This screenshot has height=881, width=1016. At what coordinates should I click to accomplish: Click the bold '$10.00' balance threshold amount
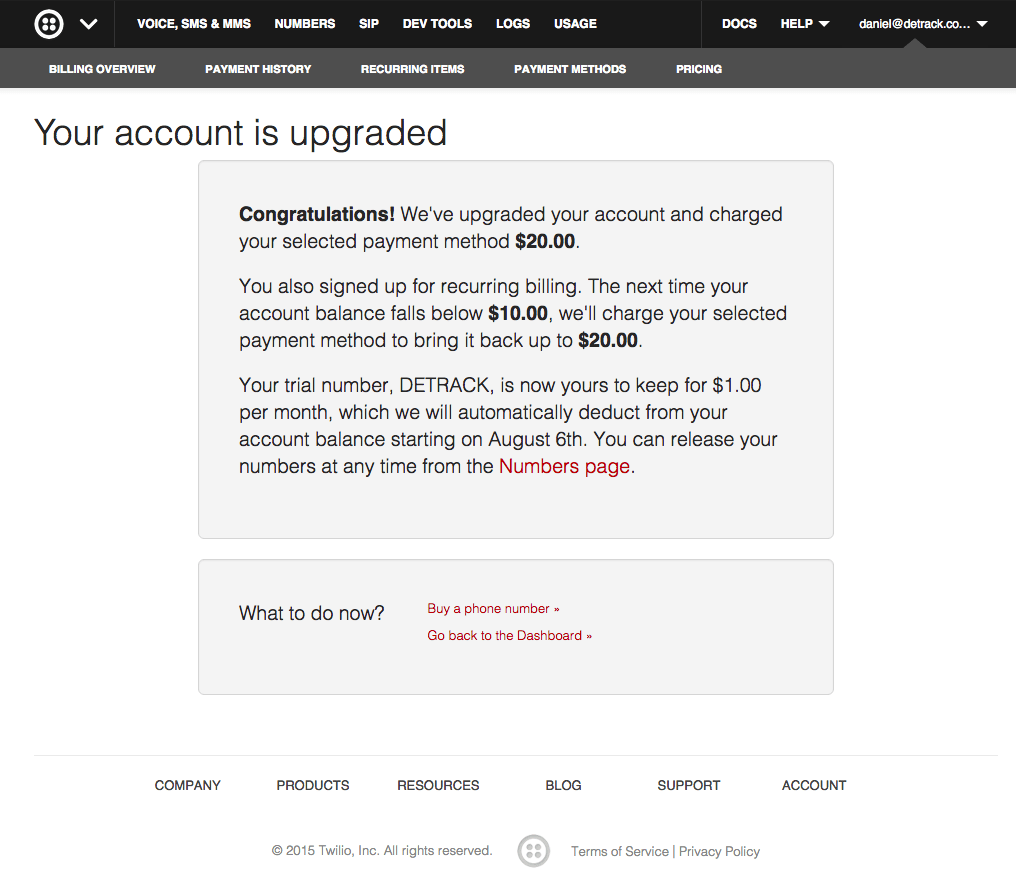518,314
